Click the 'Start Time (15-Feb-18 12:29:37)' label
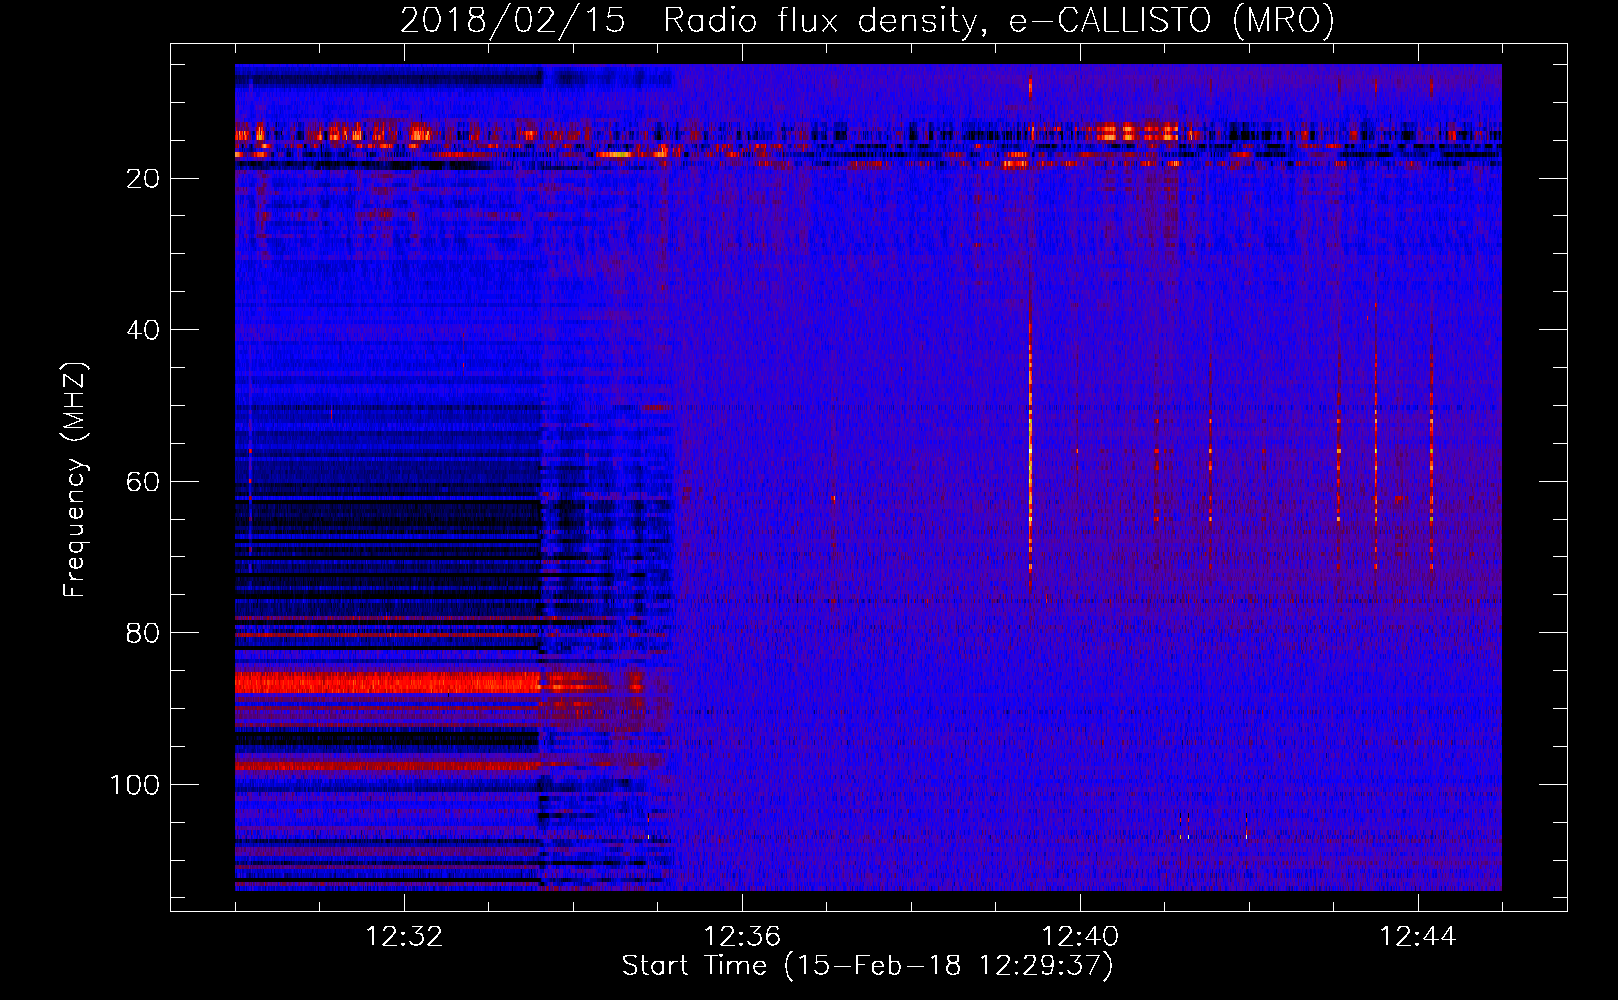Screen dimensions: 1618x1000 867,965
